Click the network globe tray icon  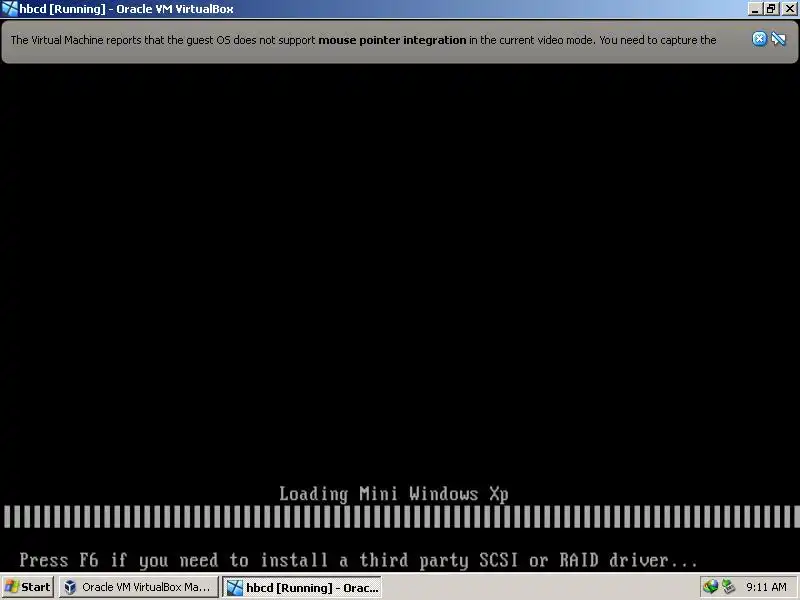coord(710,587)
